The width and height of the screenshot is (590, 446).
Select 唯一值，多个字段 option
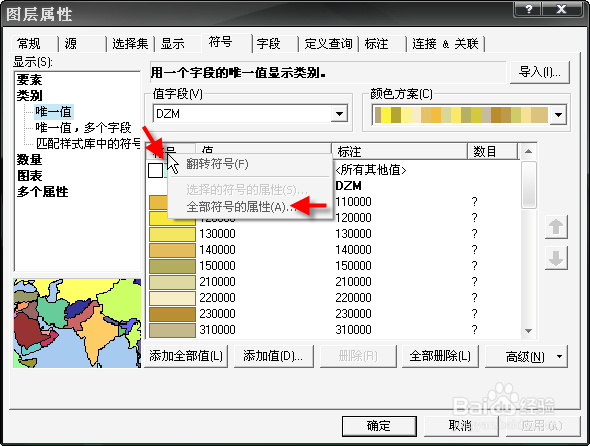point(83,128)
